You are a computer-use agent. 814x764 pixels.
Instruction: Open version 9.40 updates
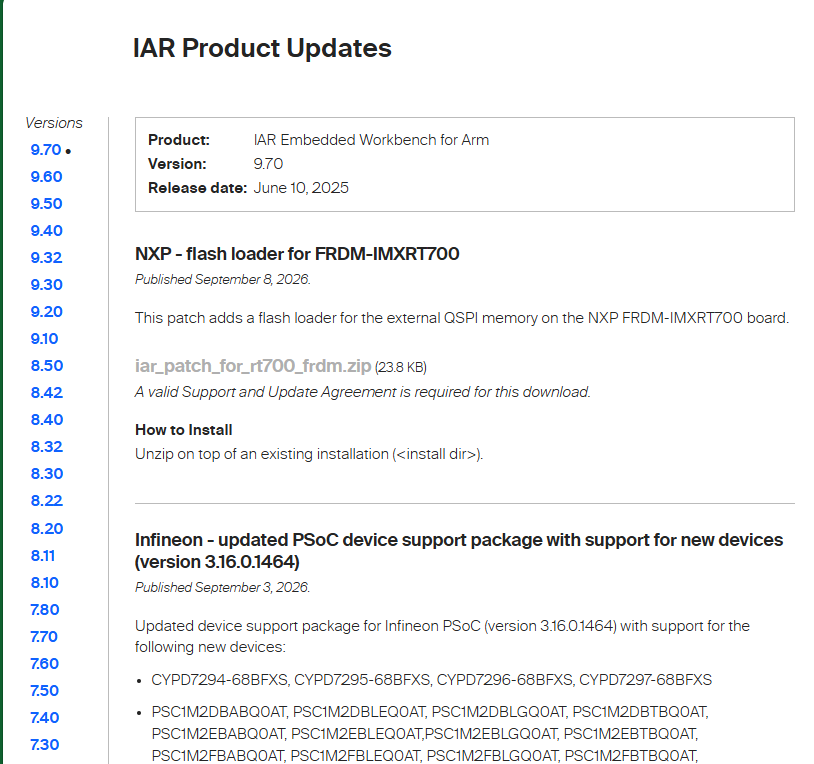pos(46,231)
